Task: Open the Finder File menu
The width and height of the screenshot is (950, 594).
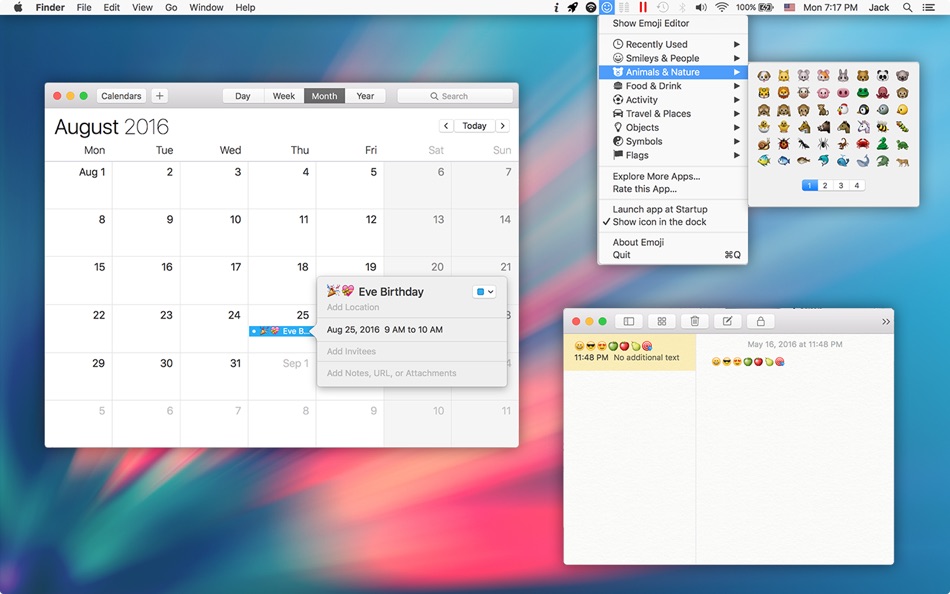Action: 84,7
